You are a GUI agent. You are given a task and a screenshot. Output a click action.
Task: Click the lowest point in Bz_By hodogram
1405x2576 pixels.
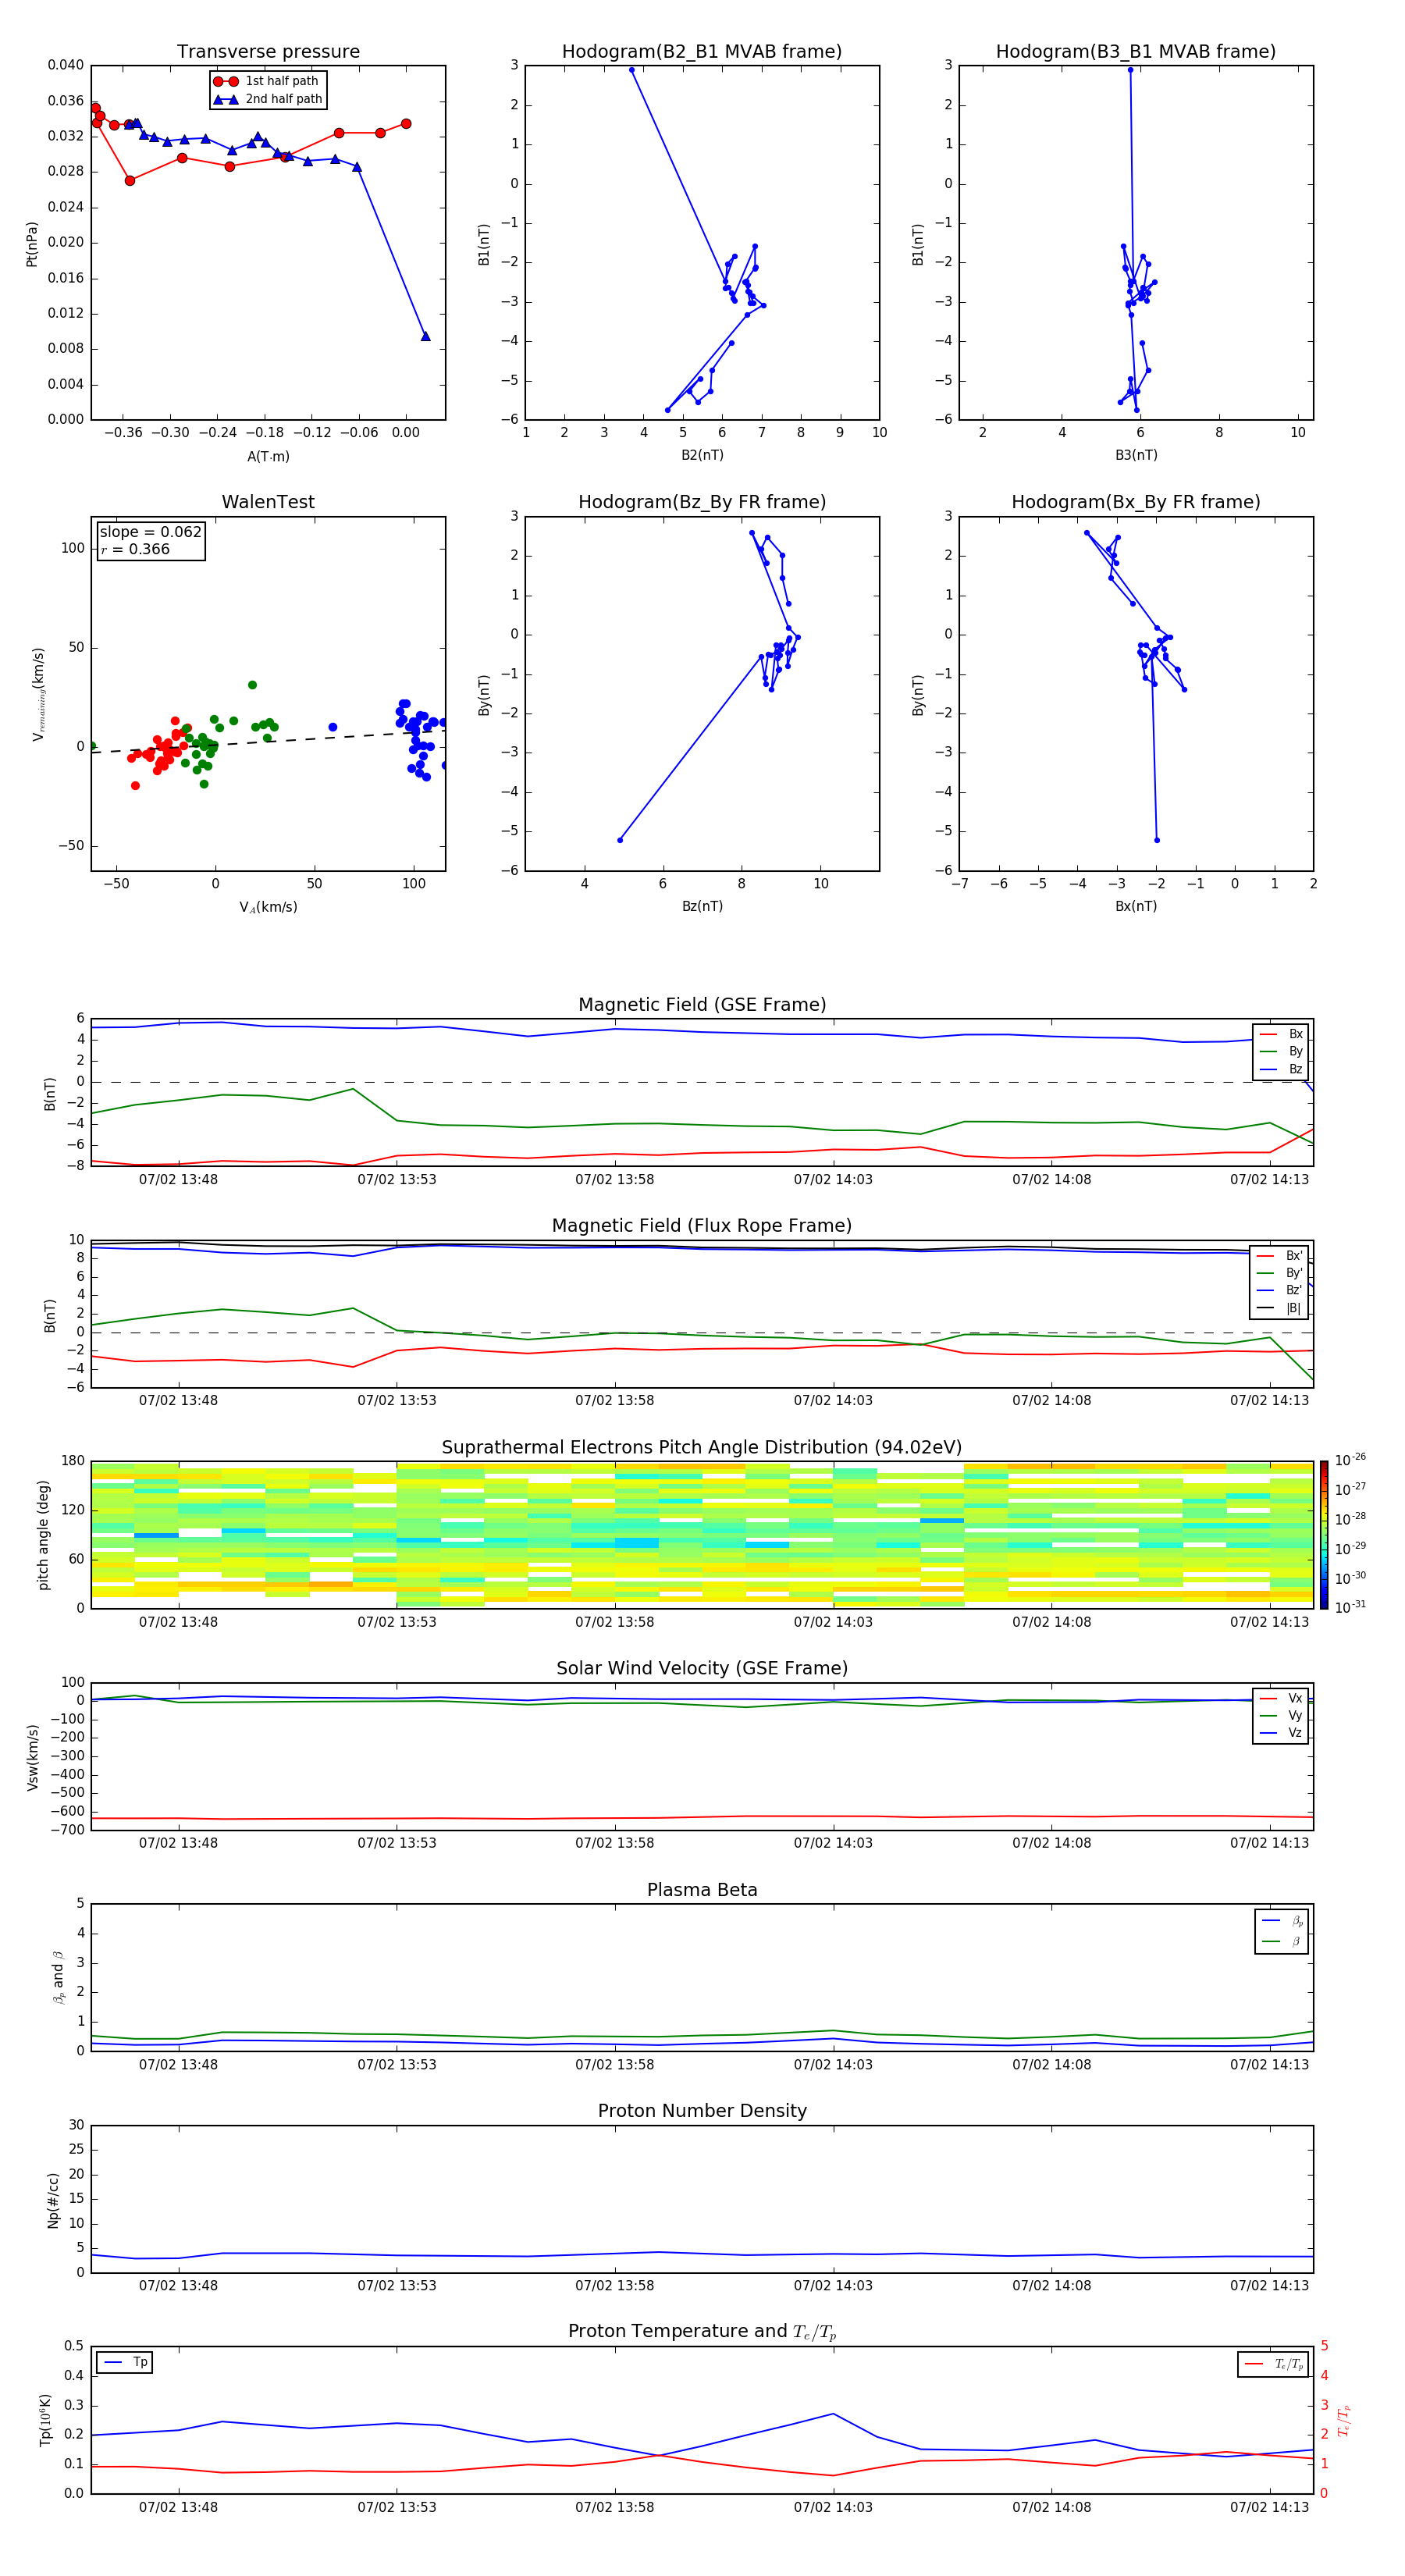tap(620, 840)
